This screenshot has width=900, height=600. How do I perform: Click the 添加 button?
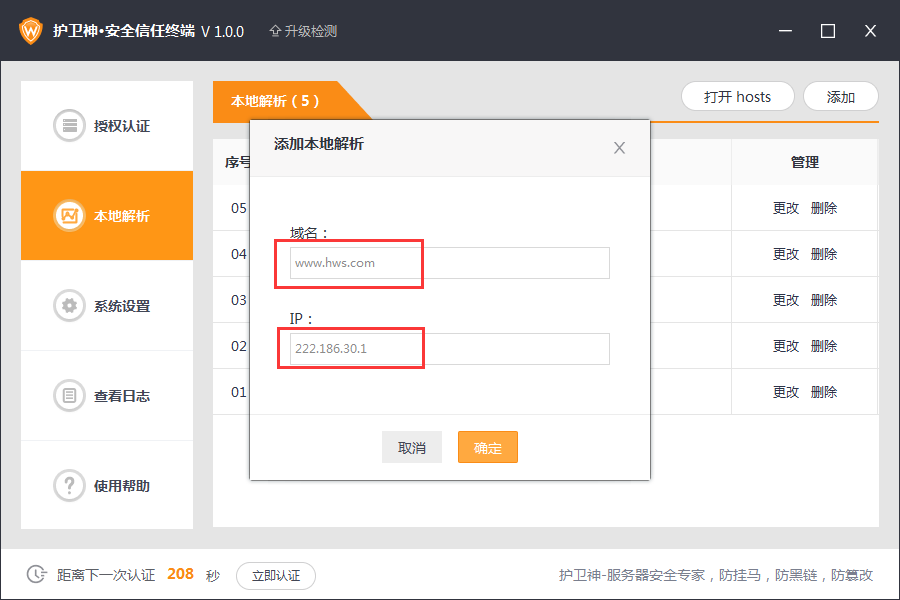pyautogui.click(x=840, y=97)
